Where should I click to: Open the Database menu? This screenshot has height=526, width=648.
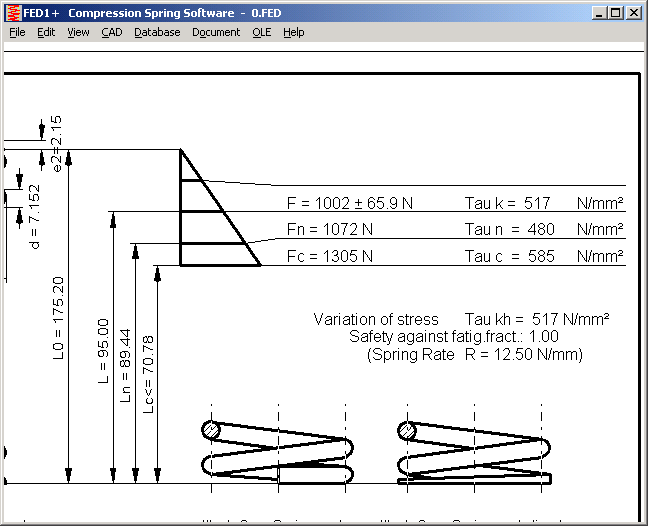pos(157,32)
